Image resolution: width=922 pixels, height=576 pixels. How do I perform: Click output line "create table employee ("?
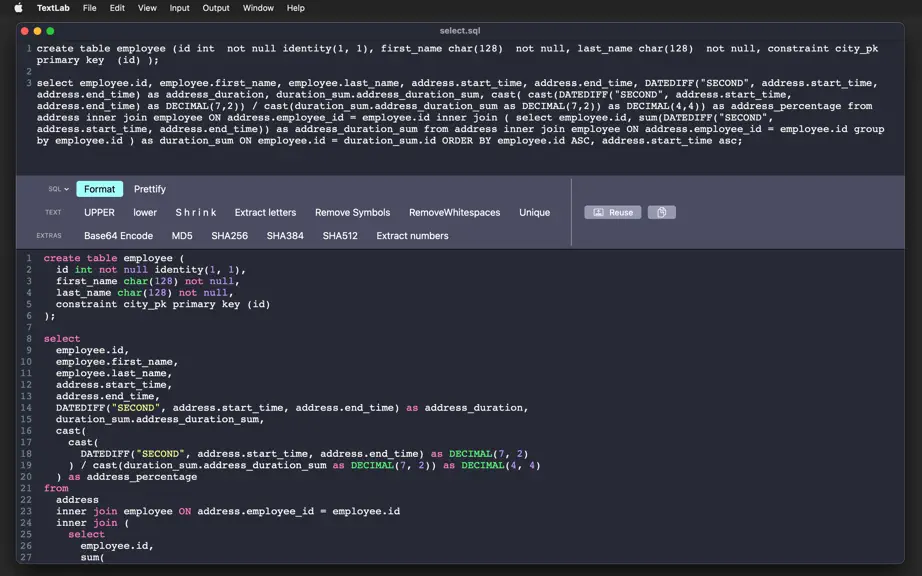click(x=113, y=258)
